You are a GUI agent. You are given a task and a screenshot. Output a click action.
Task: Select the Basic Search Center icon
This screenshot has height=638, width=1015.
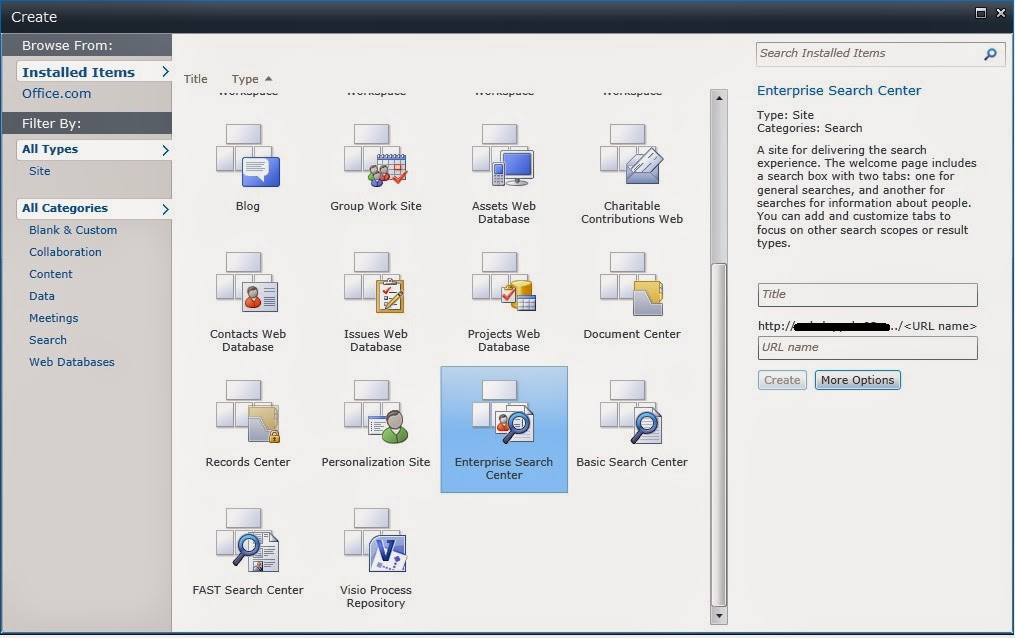(x=632, y=412)
